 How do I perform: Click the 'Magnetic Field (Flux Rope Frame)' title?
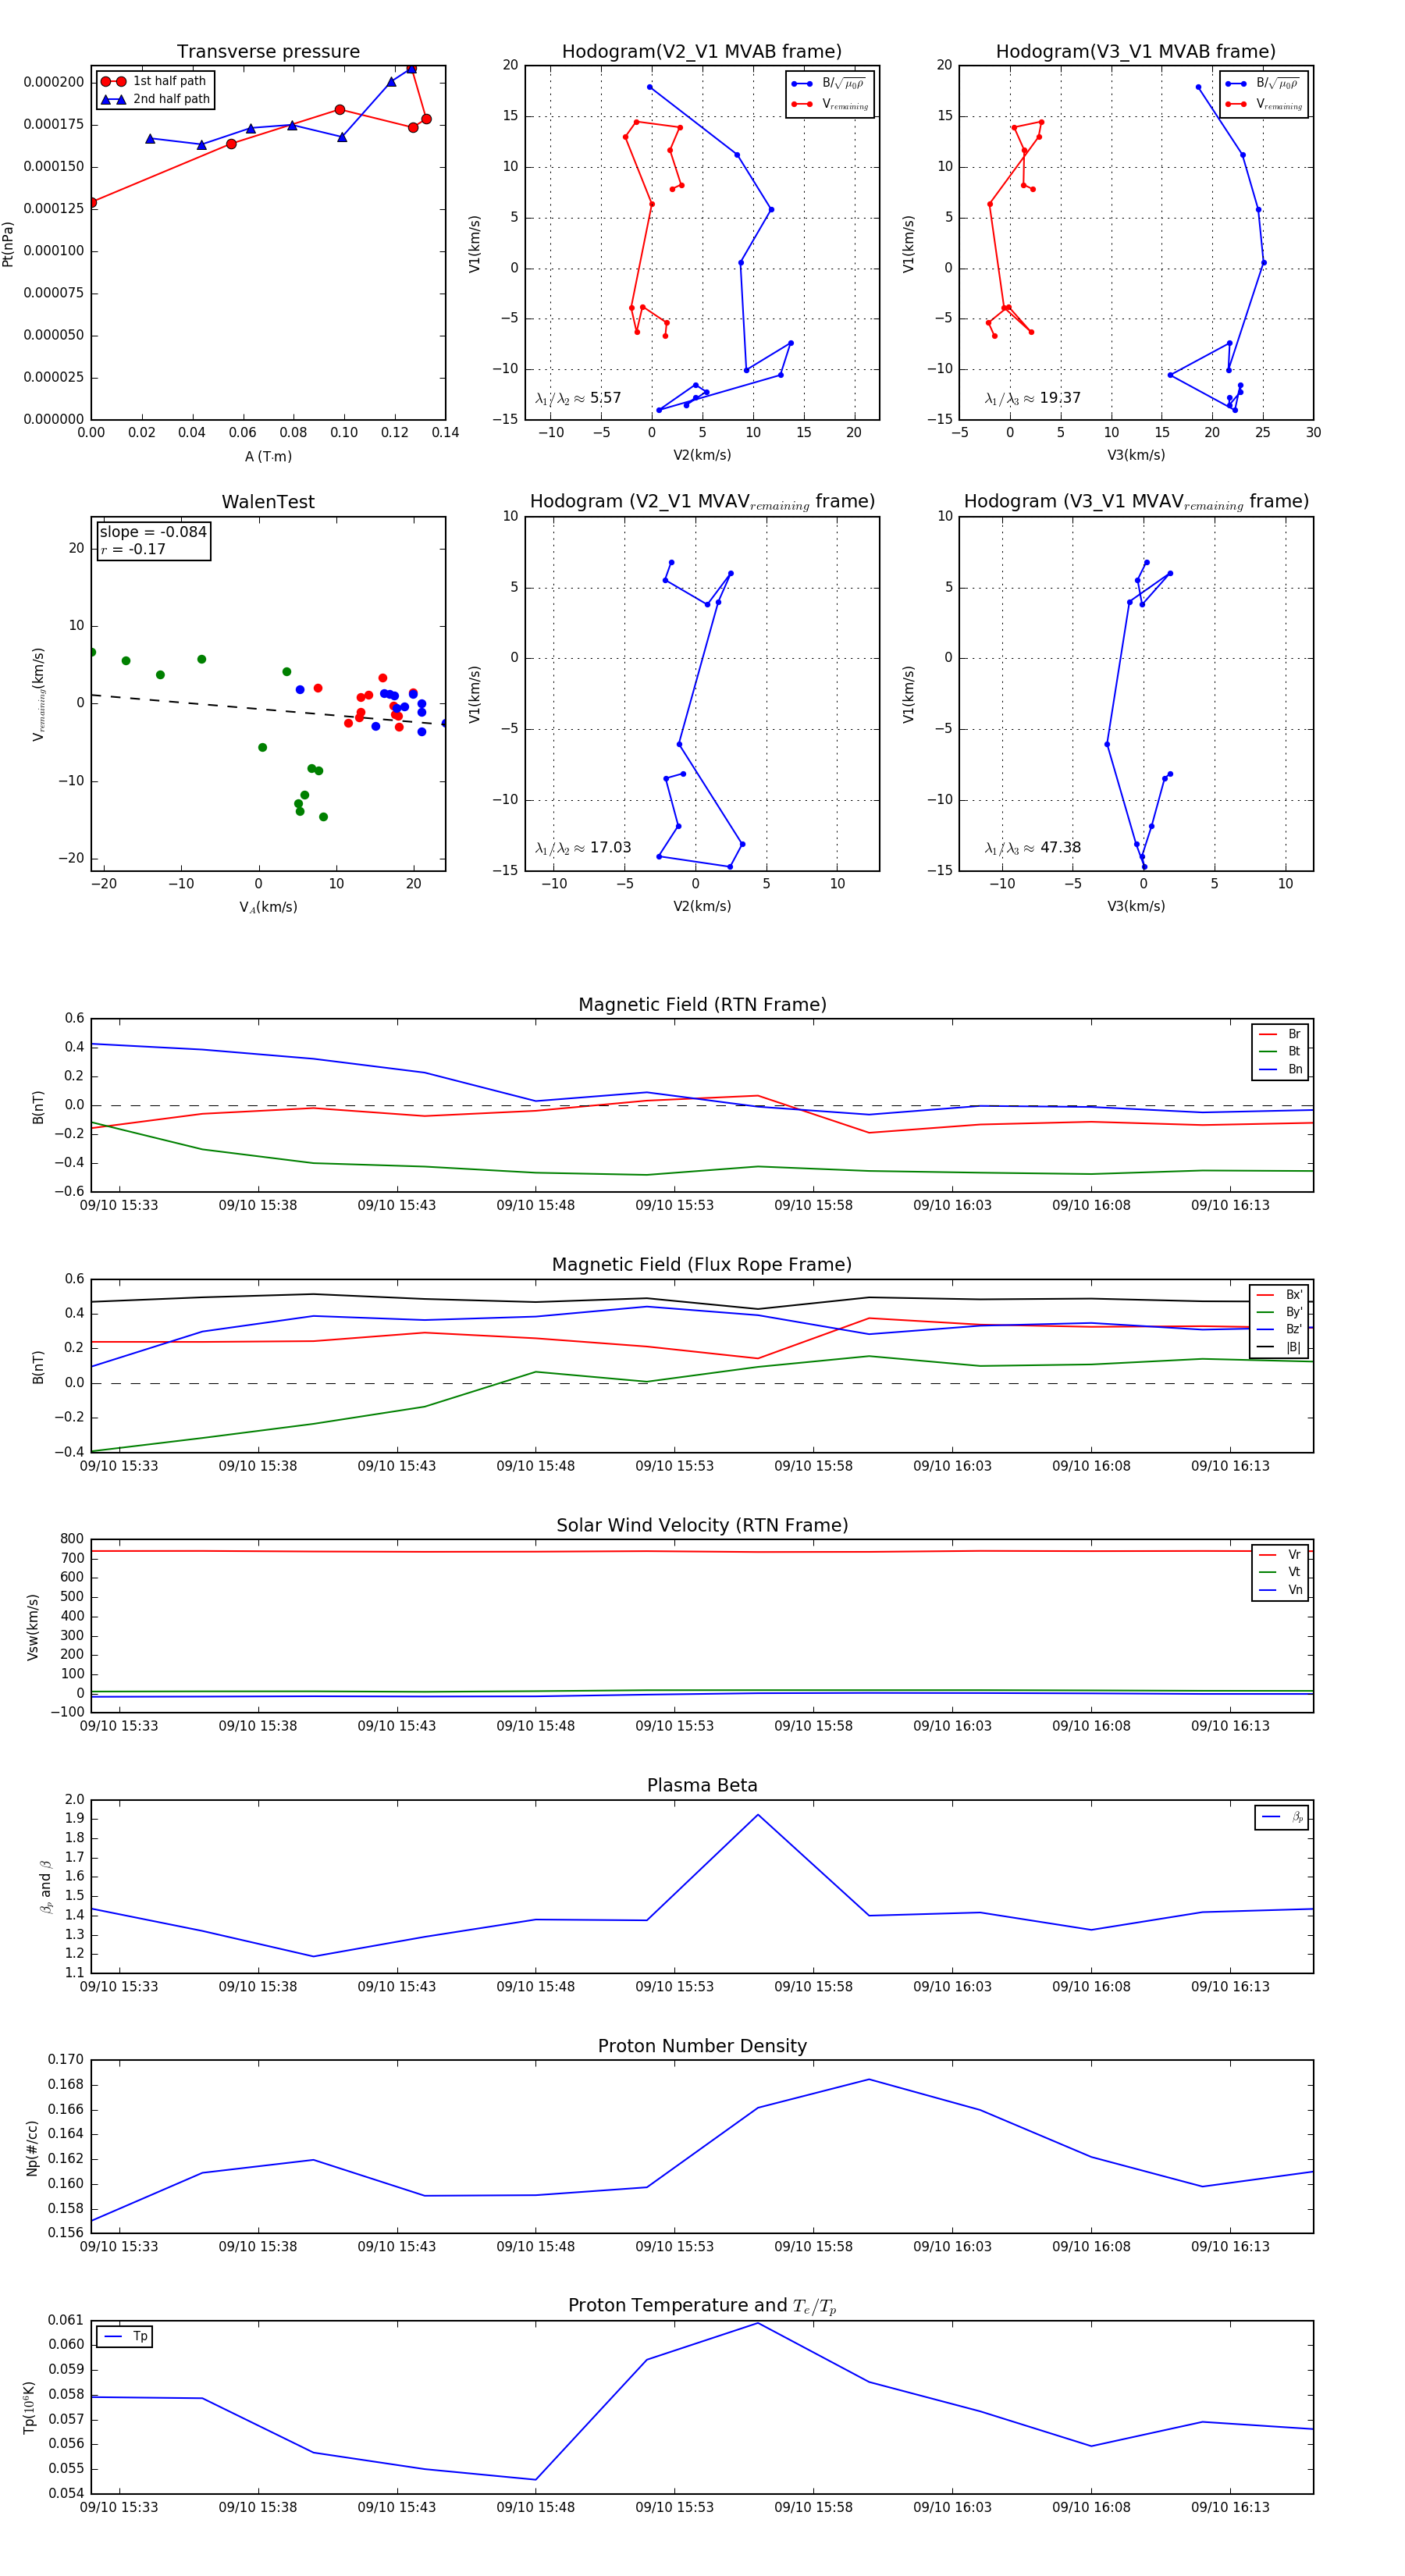point(701,1264)
